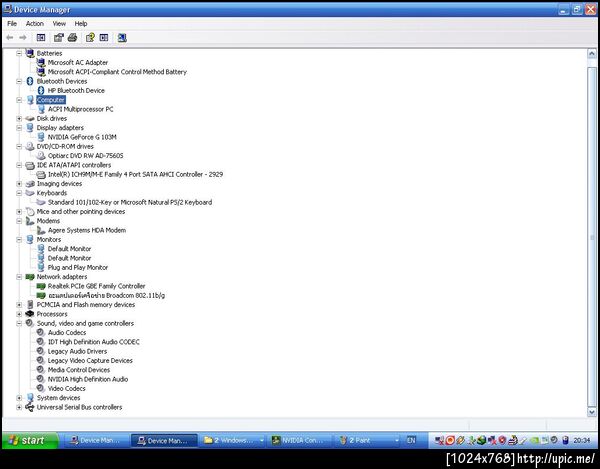Click the Processors category icon

(30, 314)
